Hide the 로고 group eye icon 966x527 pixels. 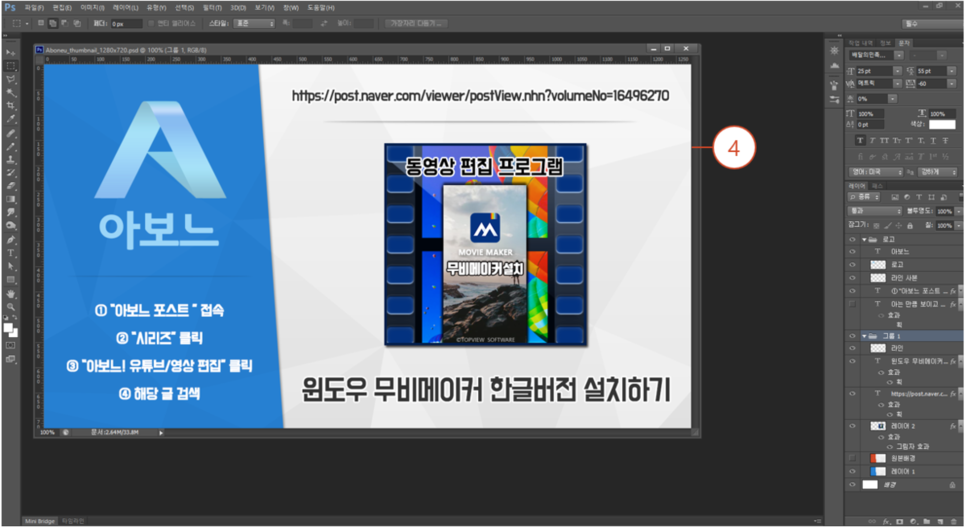coord(853,239)
